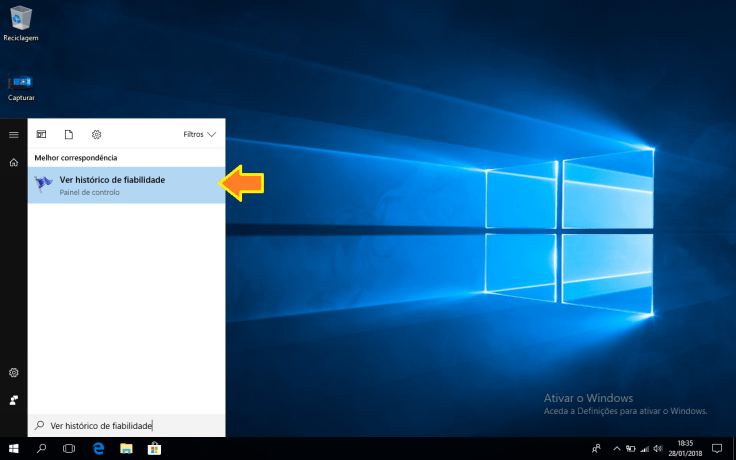Launch Microsoft Store from the taskbar
This screenshot has width=736, height=460.
pyautogui.click(x=155, y=449)
